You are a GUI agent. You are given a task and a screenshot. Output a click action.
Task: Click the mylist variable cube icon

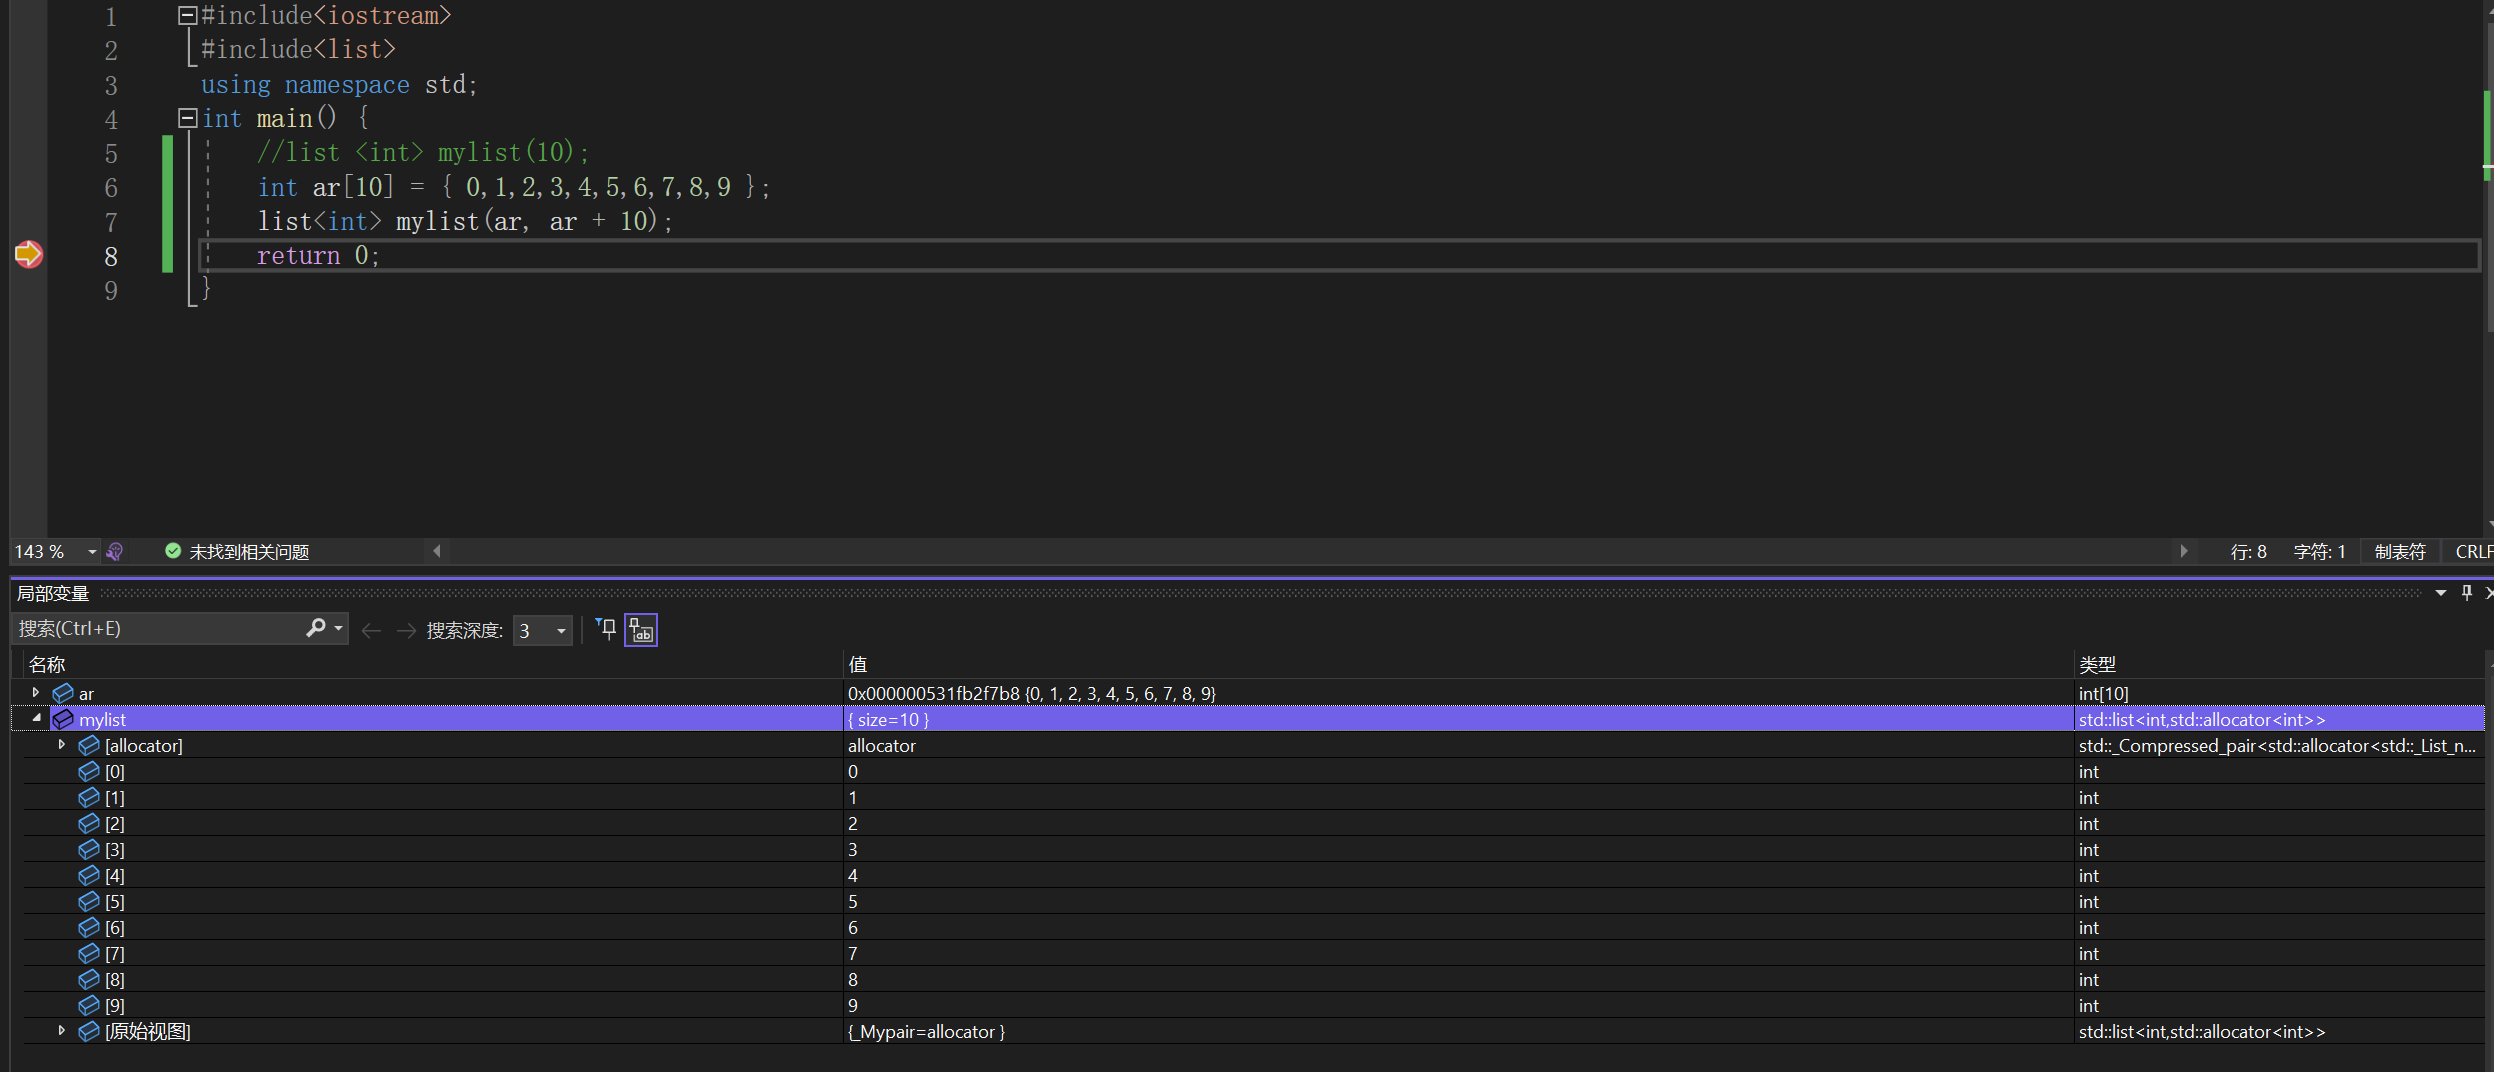pyautogui.click(x=63, y=719)
